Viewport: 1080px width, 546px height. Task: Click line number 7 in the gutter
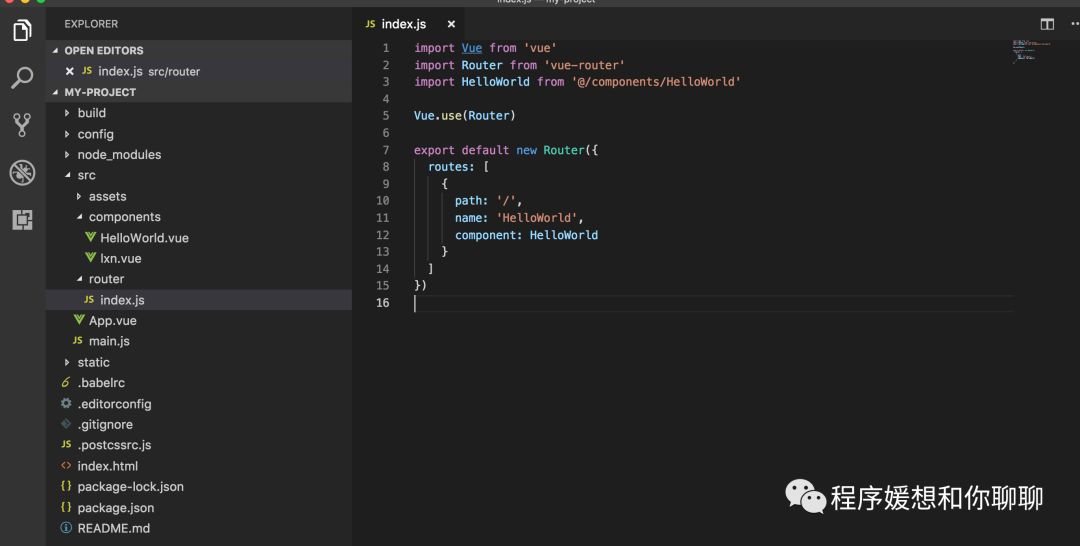385,149
